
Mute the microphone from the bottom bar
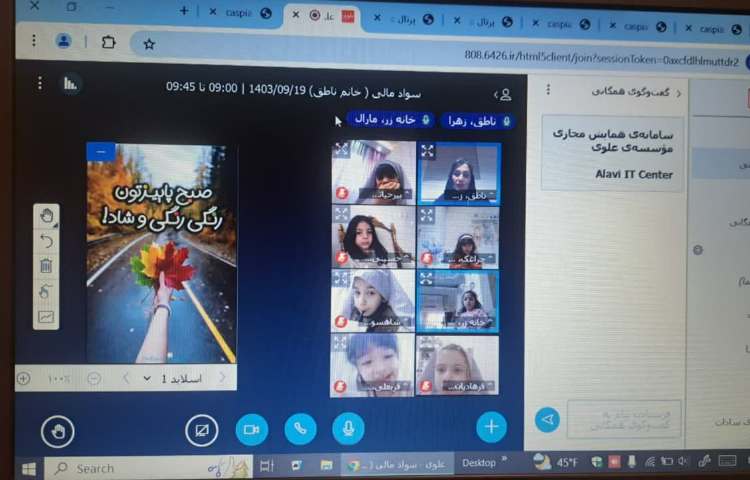tap(348, 428)
